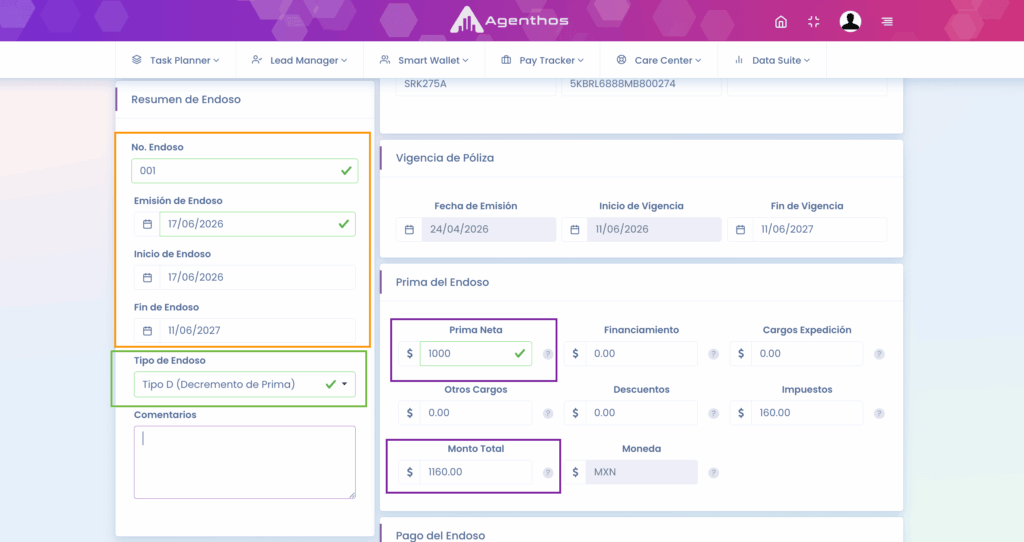Image resolution: width=1024 pixels, height=542 pixels.
Task: Click the Fin de Endoso date field
Action: pyautogui.click(x=257, y=331)
